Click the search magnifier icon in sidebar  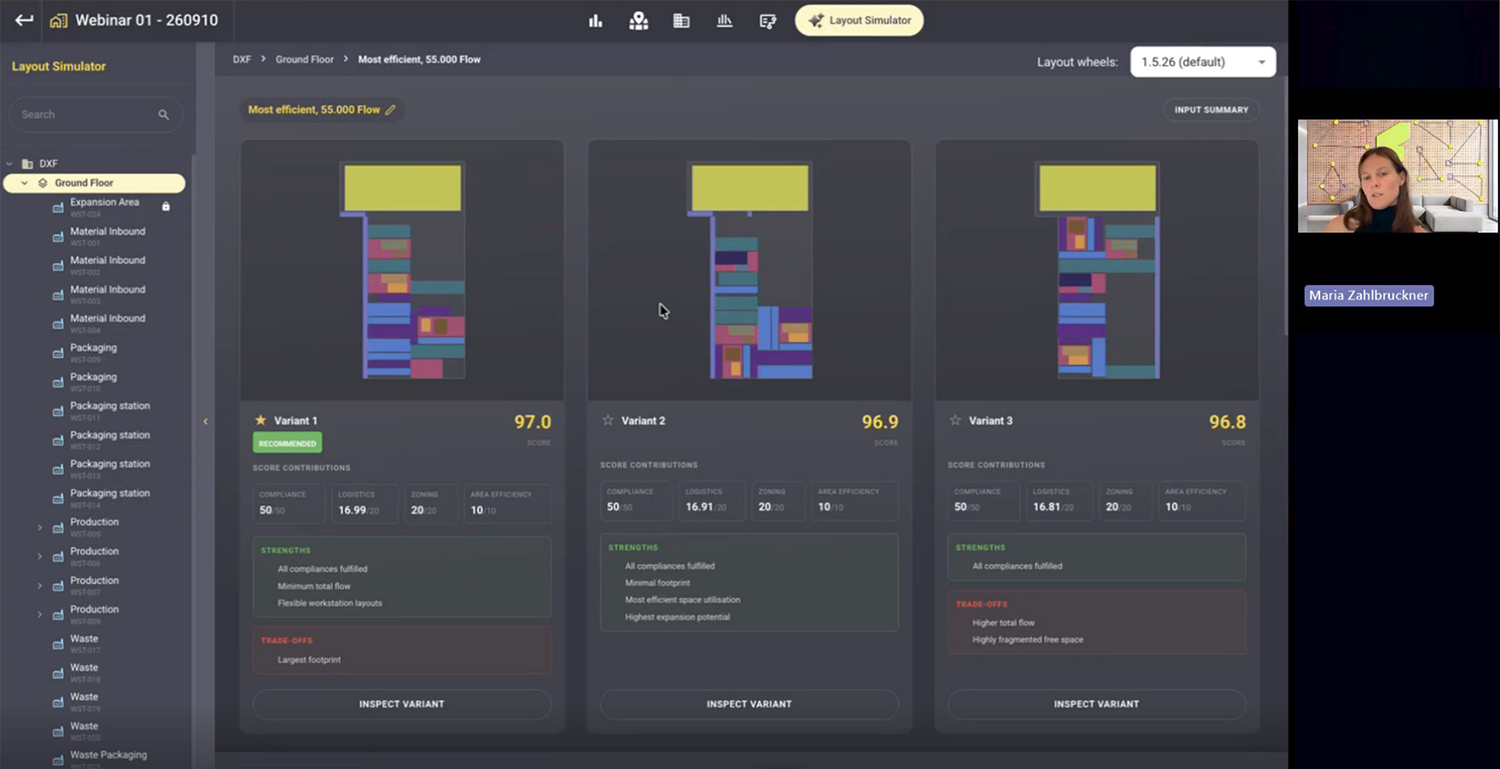[164, 115]
